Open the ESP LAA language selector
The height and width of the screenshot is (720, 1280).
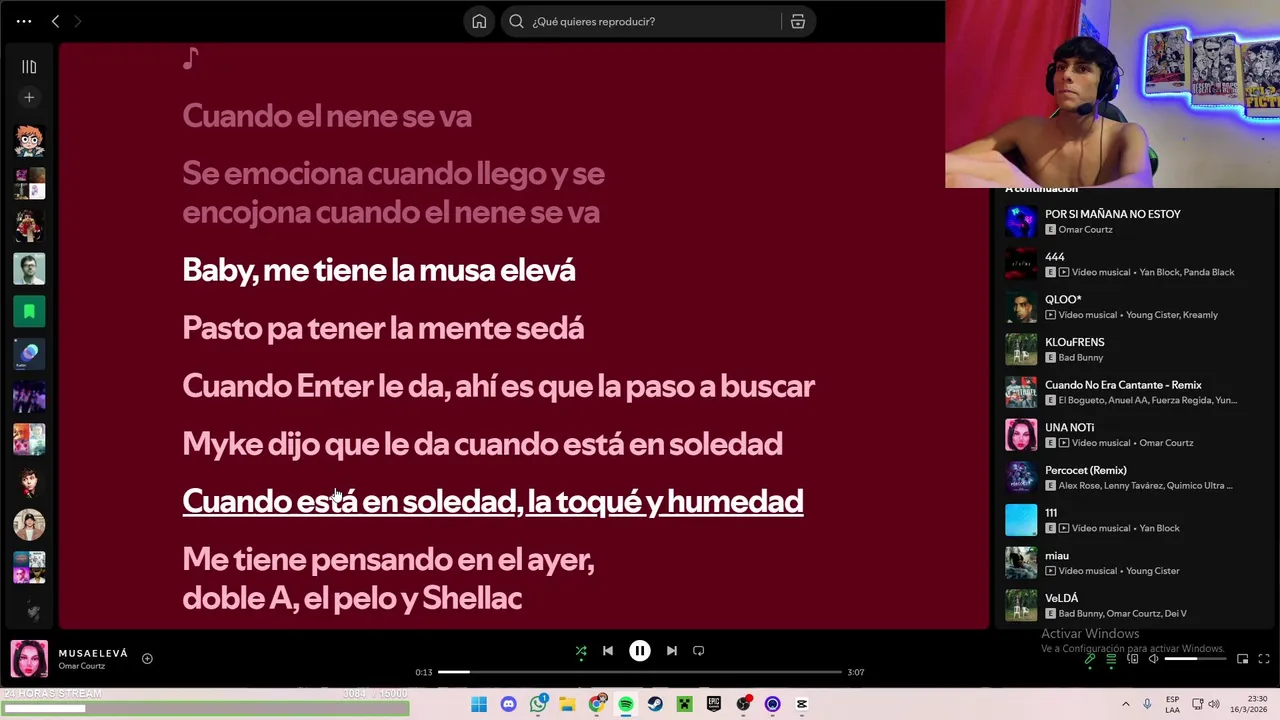pos(1172,704)
